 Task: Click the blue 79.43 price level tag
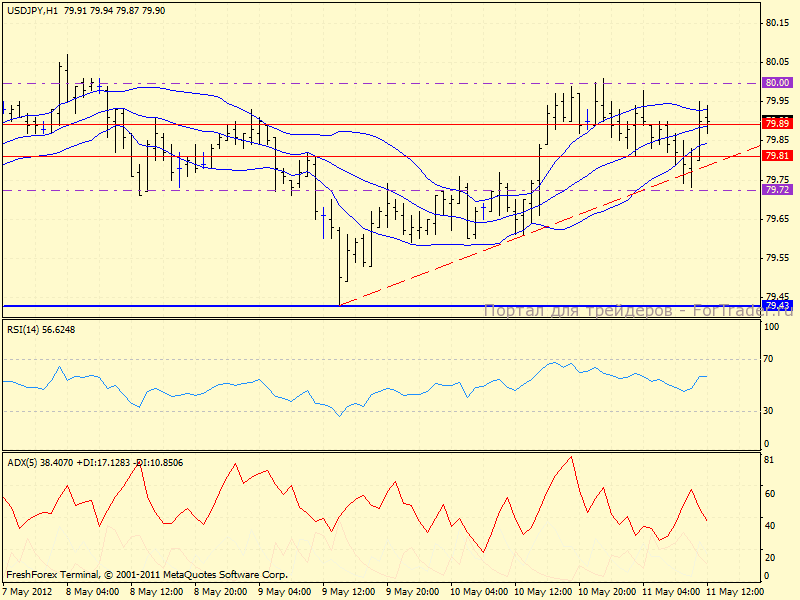(x=776, y=305)
